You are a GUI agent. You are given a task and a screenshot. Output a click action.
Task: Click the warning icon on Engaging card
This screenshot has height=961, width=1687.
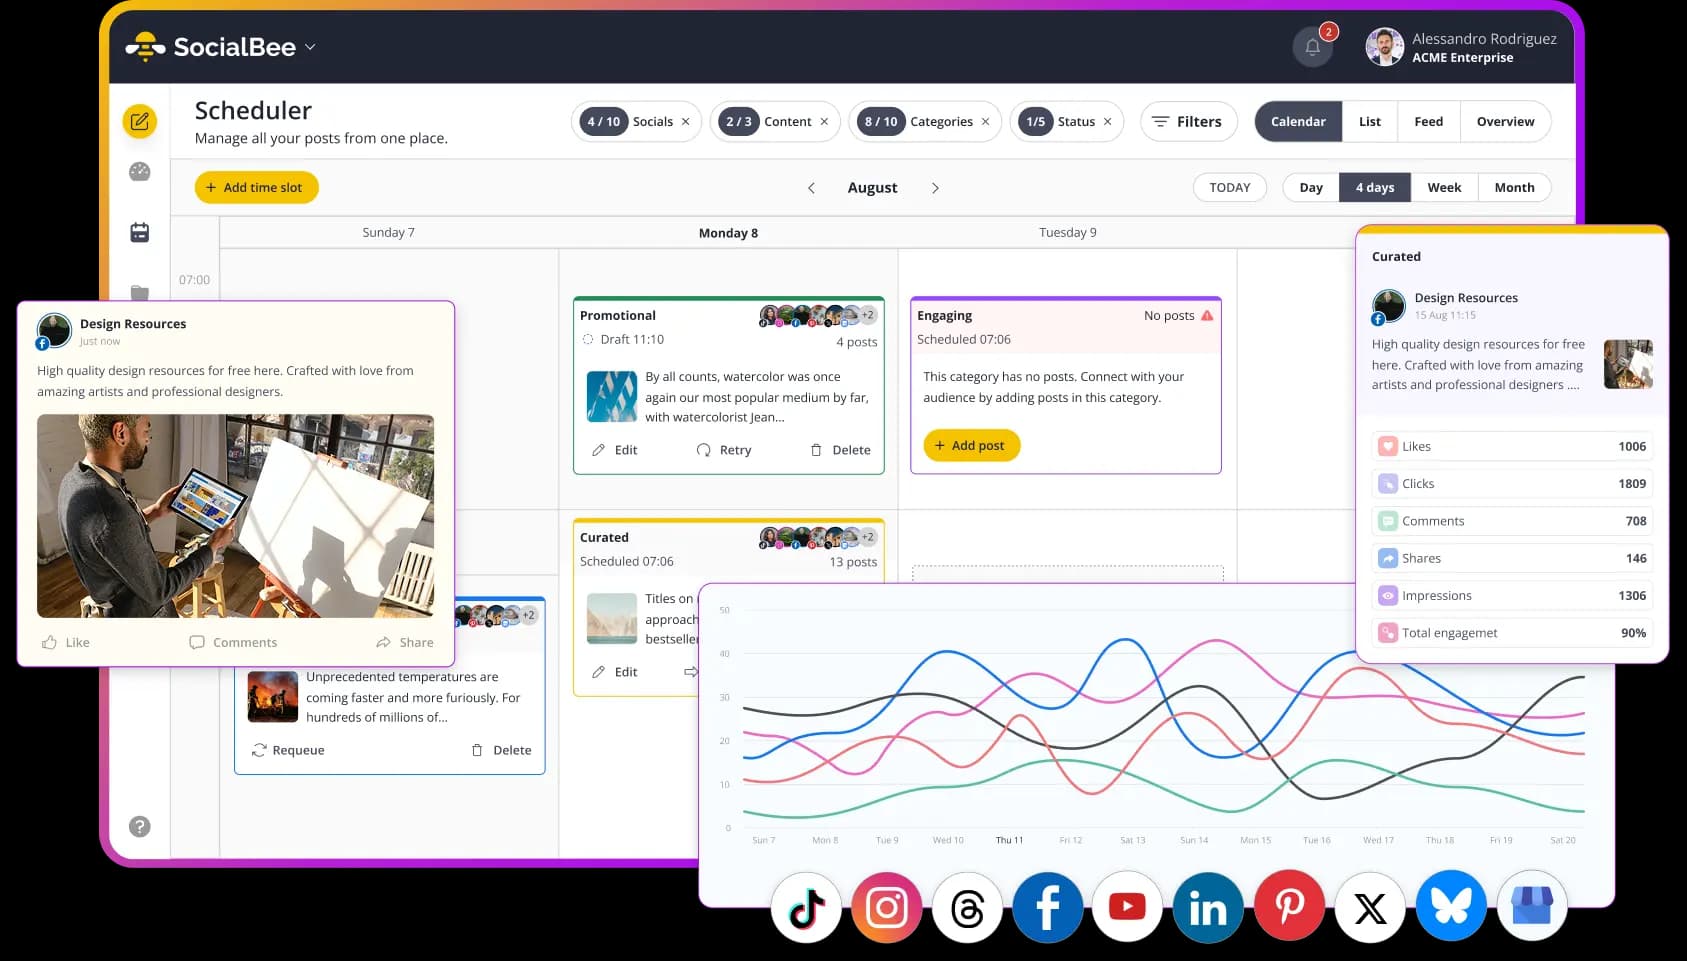click(1207, 315)
